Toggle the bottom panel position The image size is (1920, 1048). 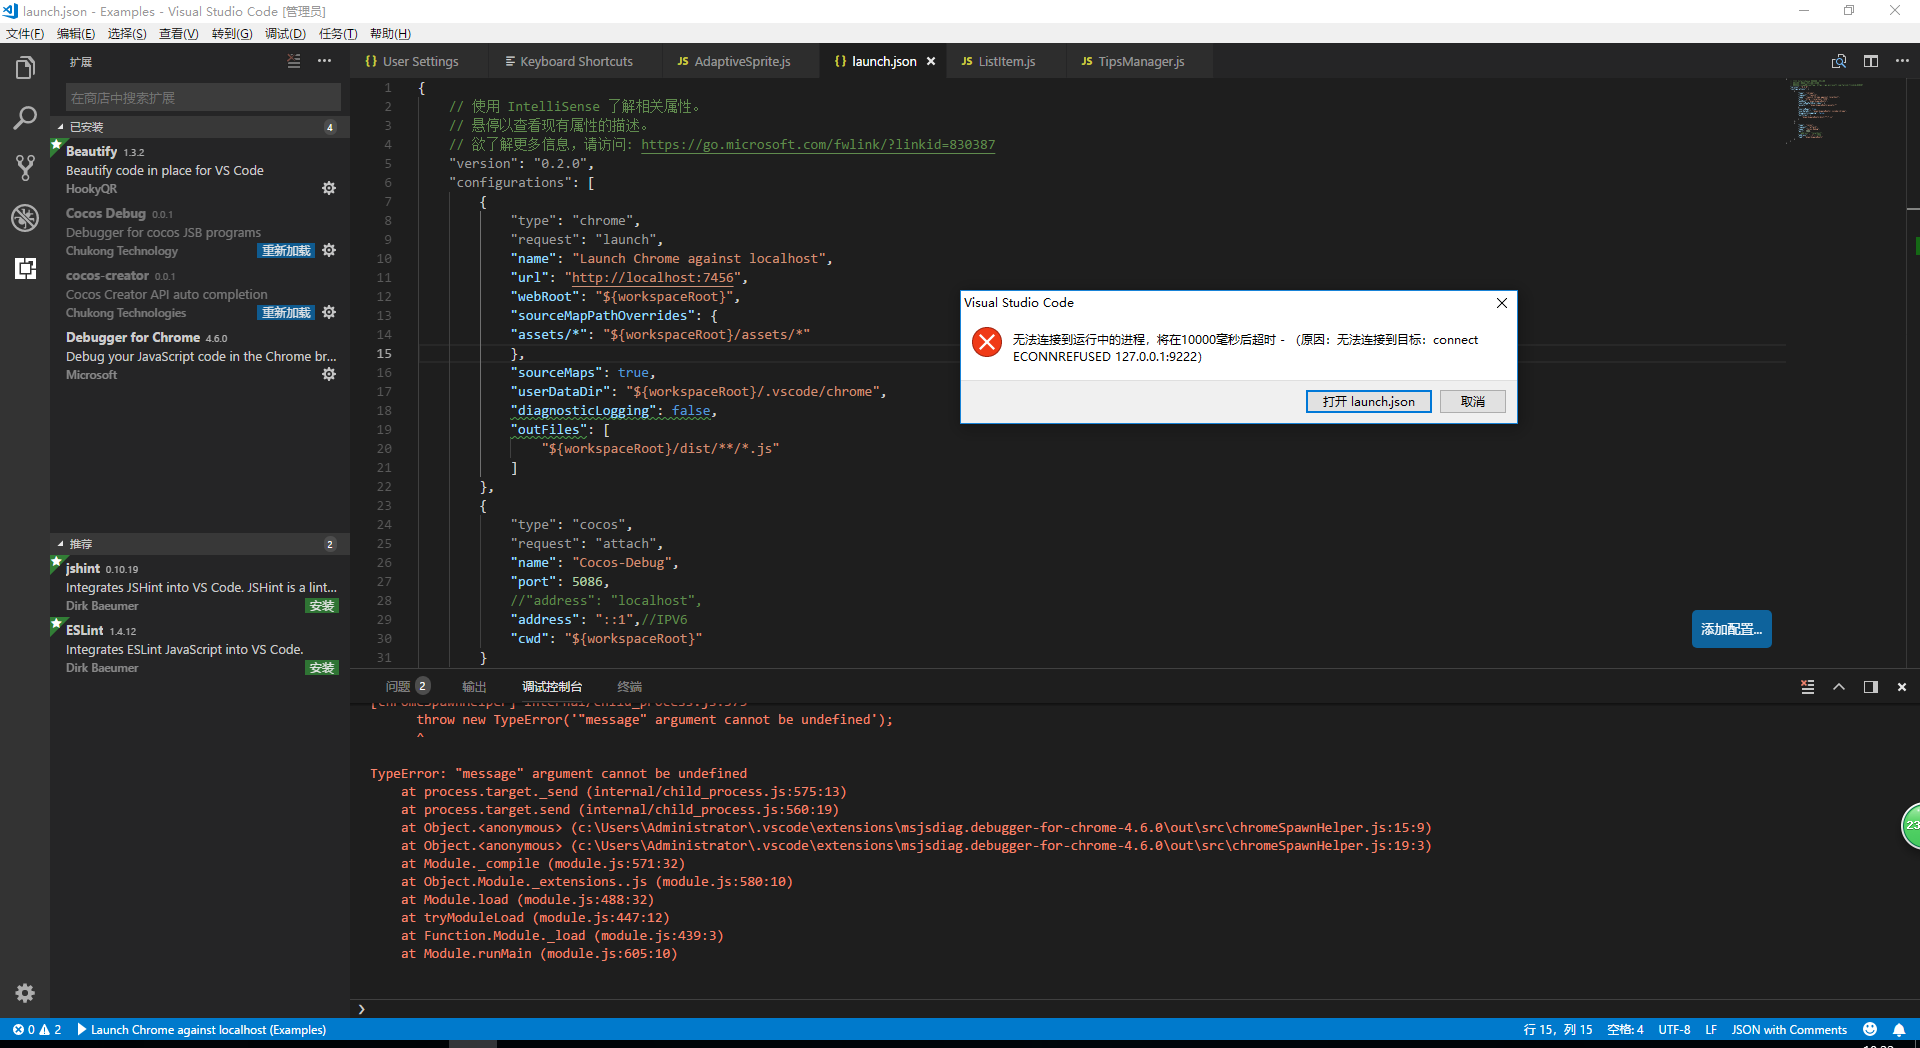pos(1870,687)
